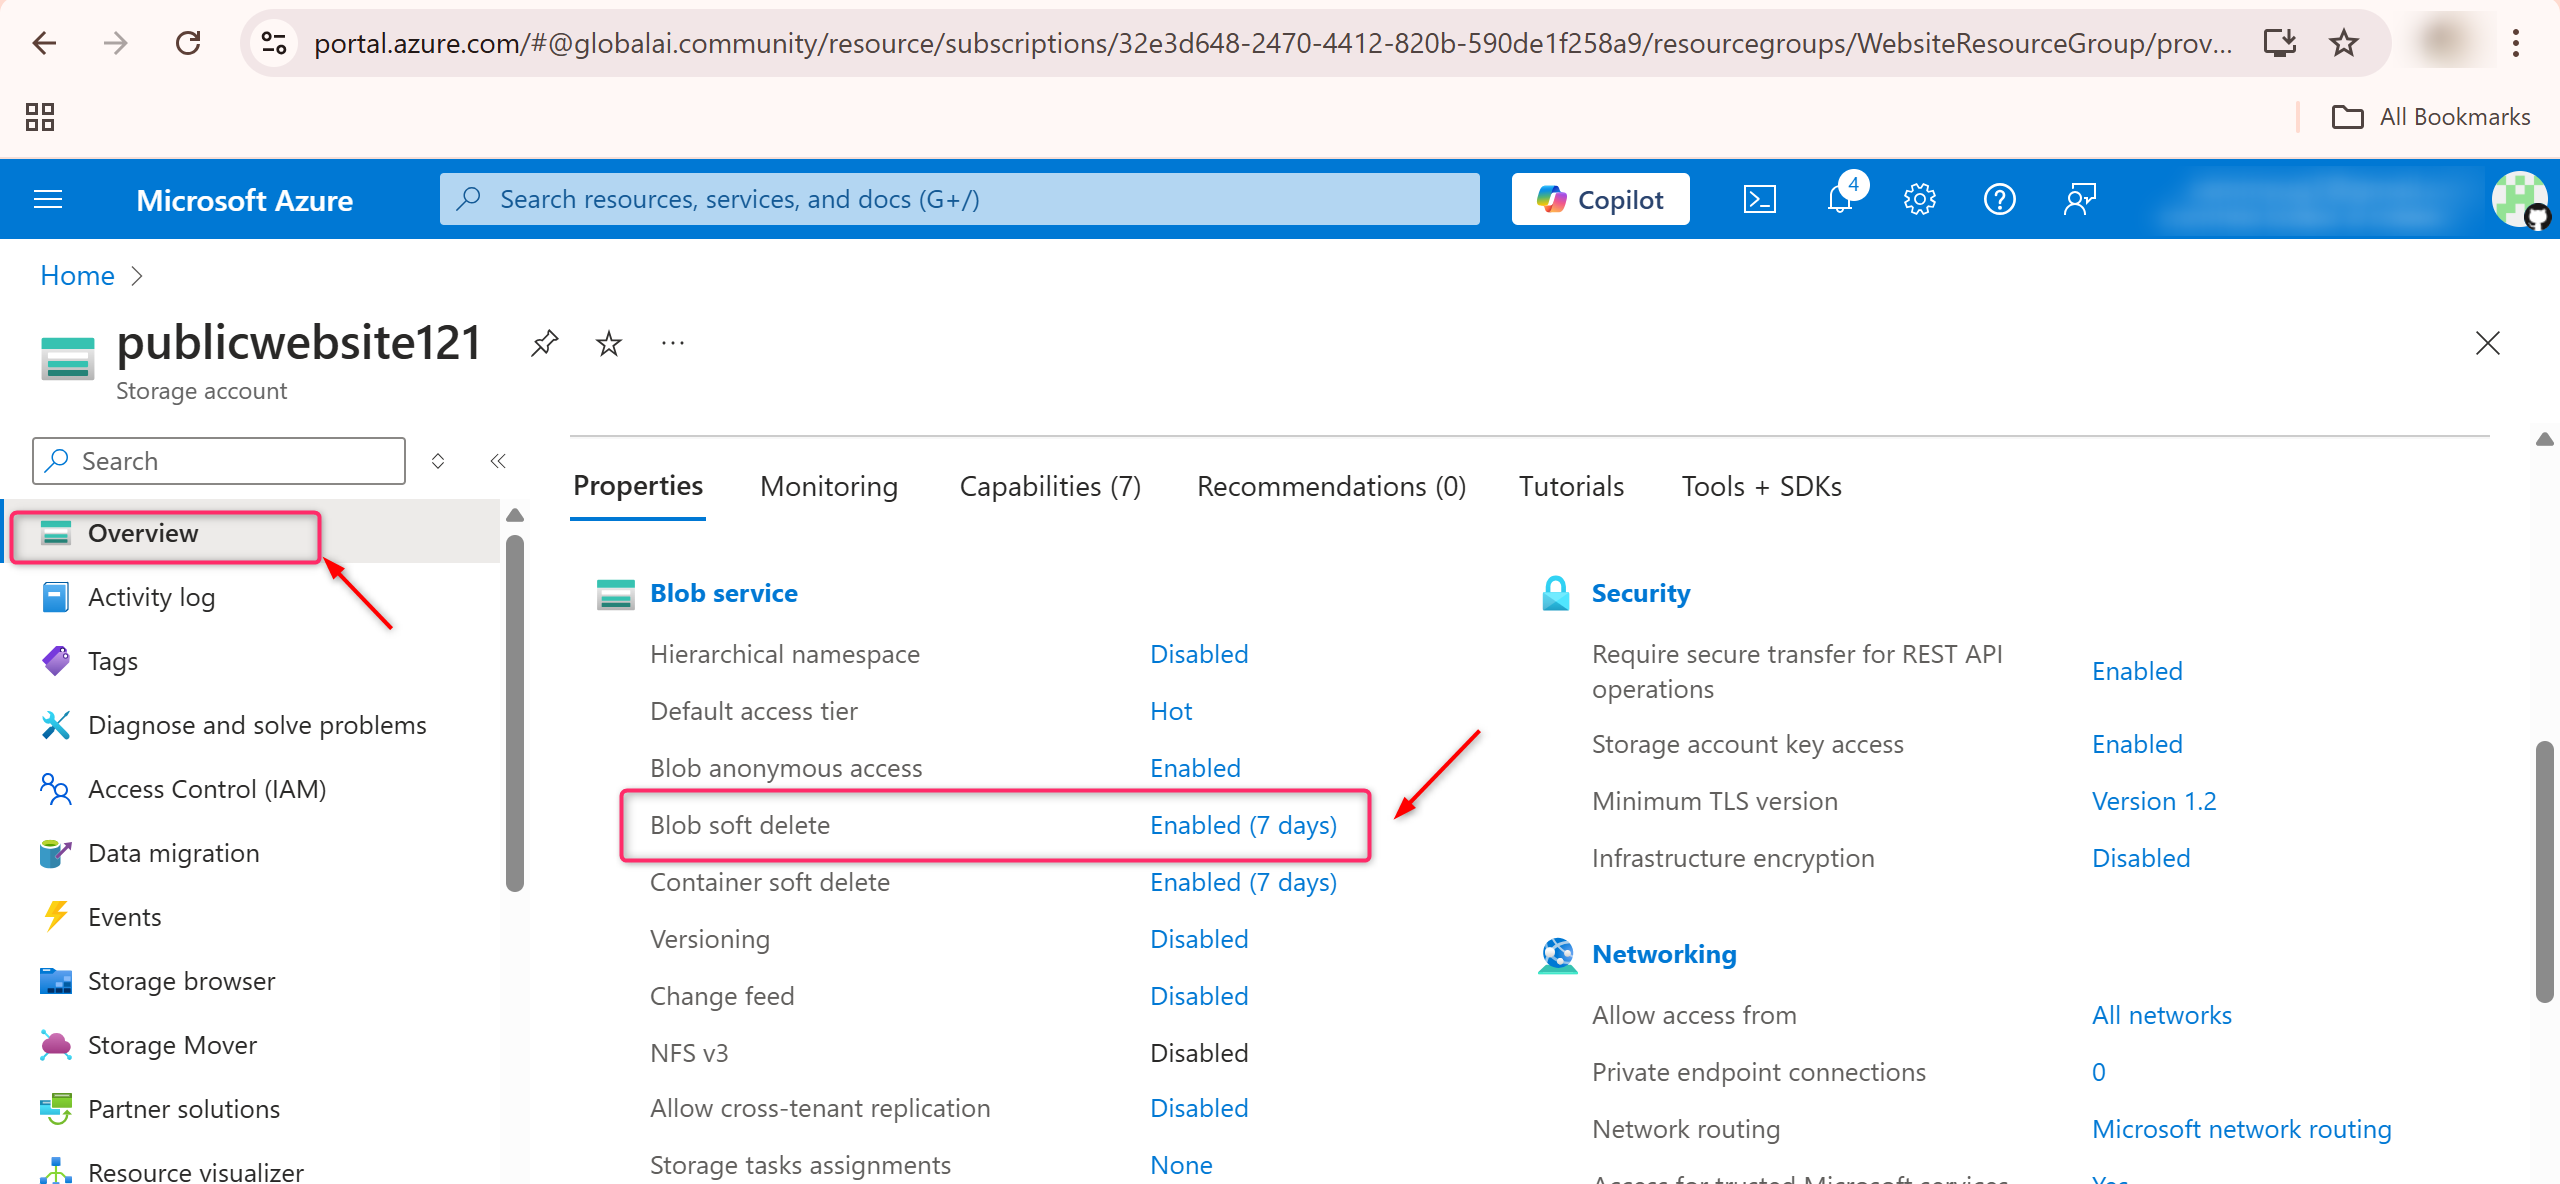Go back with browser back arrow
The image size is (2560, 1184).
coord(44,43)
